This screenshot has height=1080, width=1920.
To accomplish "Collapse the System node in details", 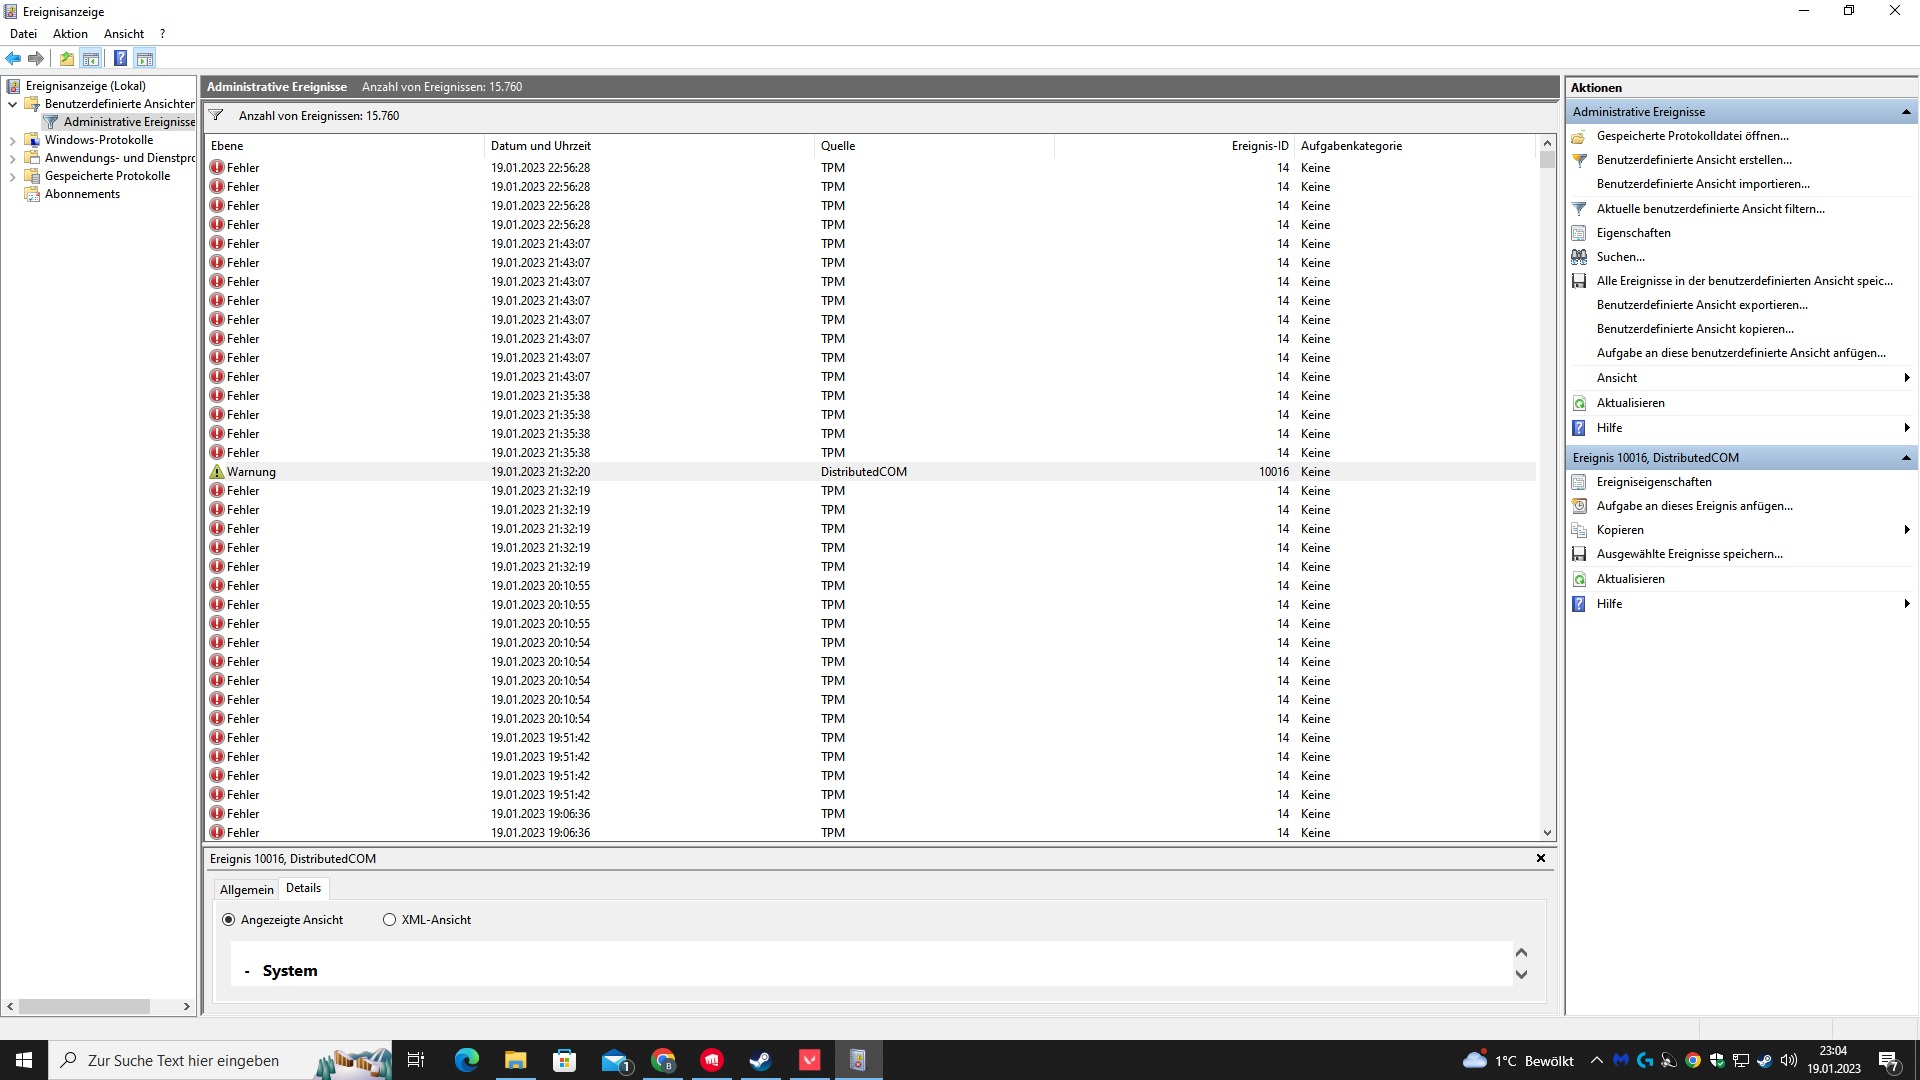I will click(x=247, y=972).
